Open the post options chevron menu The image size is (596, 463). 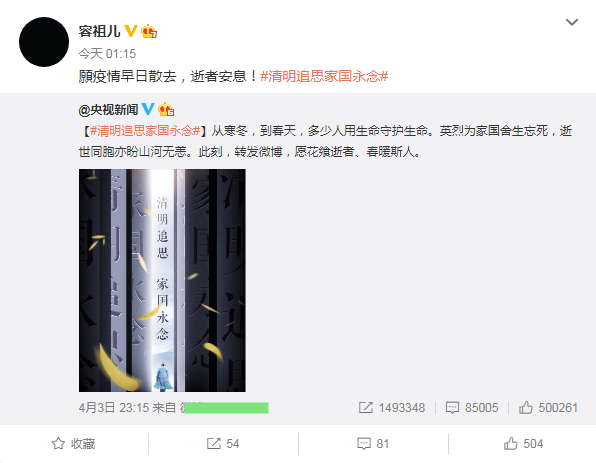click(572, 22)
